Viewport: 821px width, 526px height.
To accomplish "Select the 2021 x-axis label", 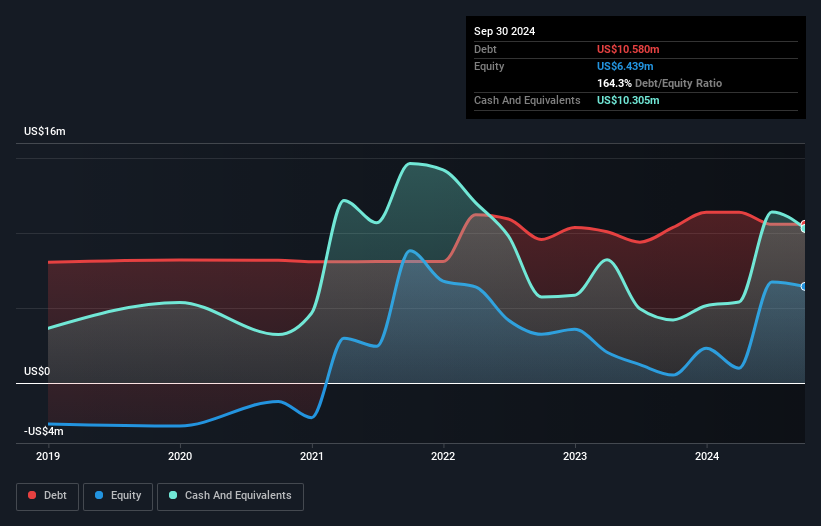I will (312, 456).
